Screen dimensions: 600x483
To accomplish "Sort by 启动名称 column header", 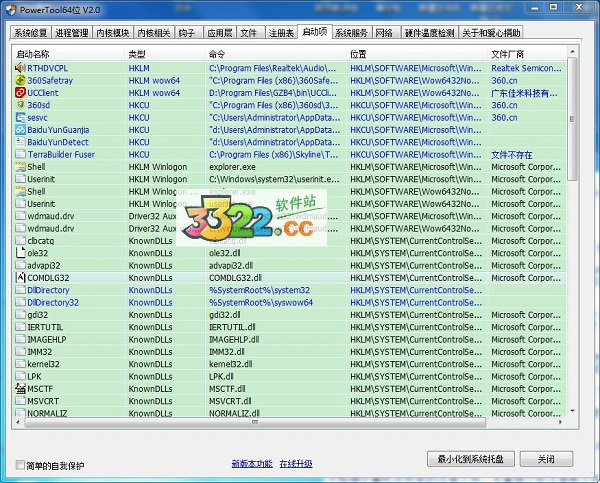I will click(x=68, y=54).
